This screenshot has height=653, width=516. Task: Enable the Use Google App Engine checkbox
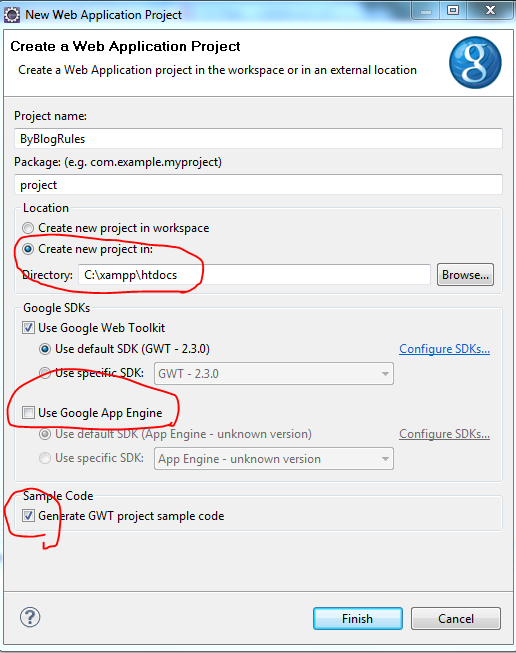point(28,413)
